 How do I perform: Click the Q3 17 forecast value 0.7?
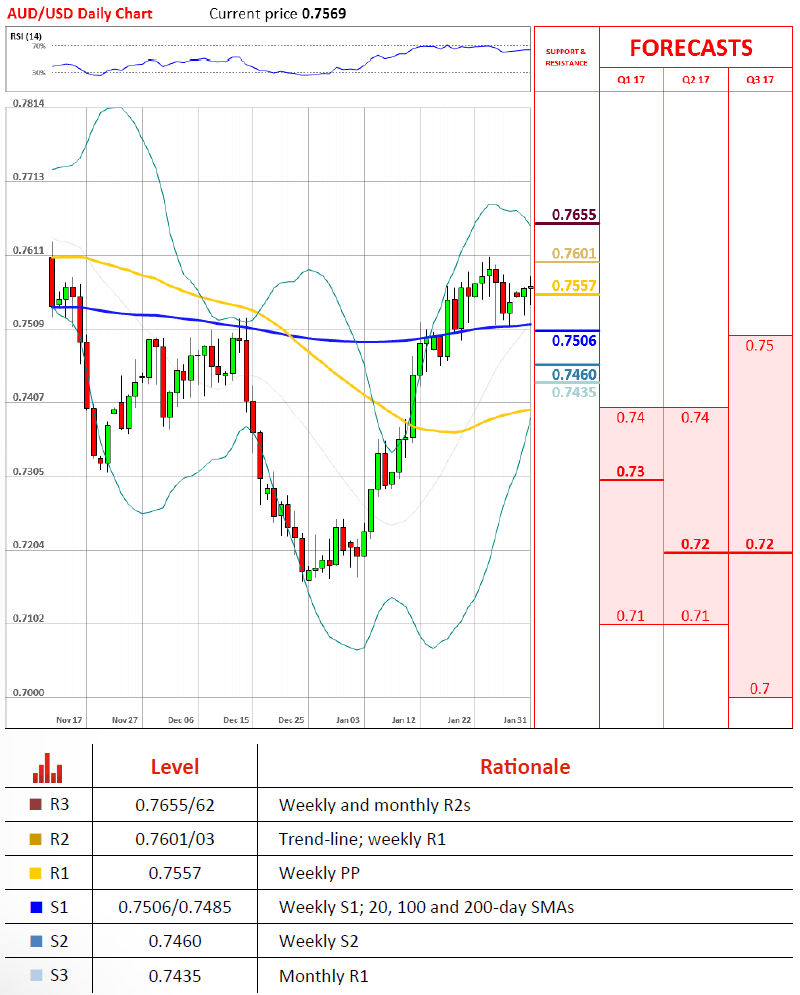click(x=759, y=689)
